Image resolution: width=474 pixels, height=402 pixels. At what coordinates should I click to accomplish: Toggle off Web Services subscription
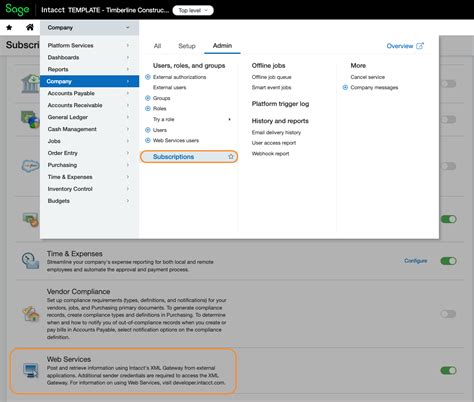click(448, 370)
